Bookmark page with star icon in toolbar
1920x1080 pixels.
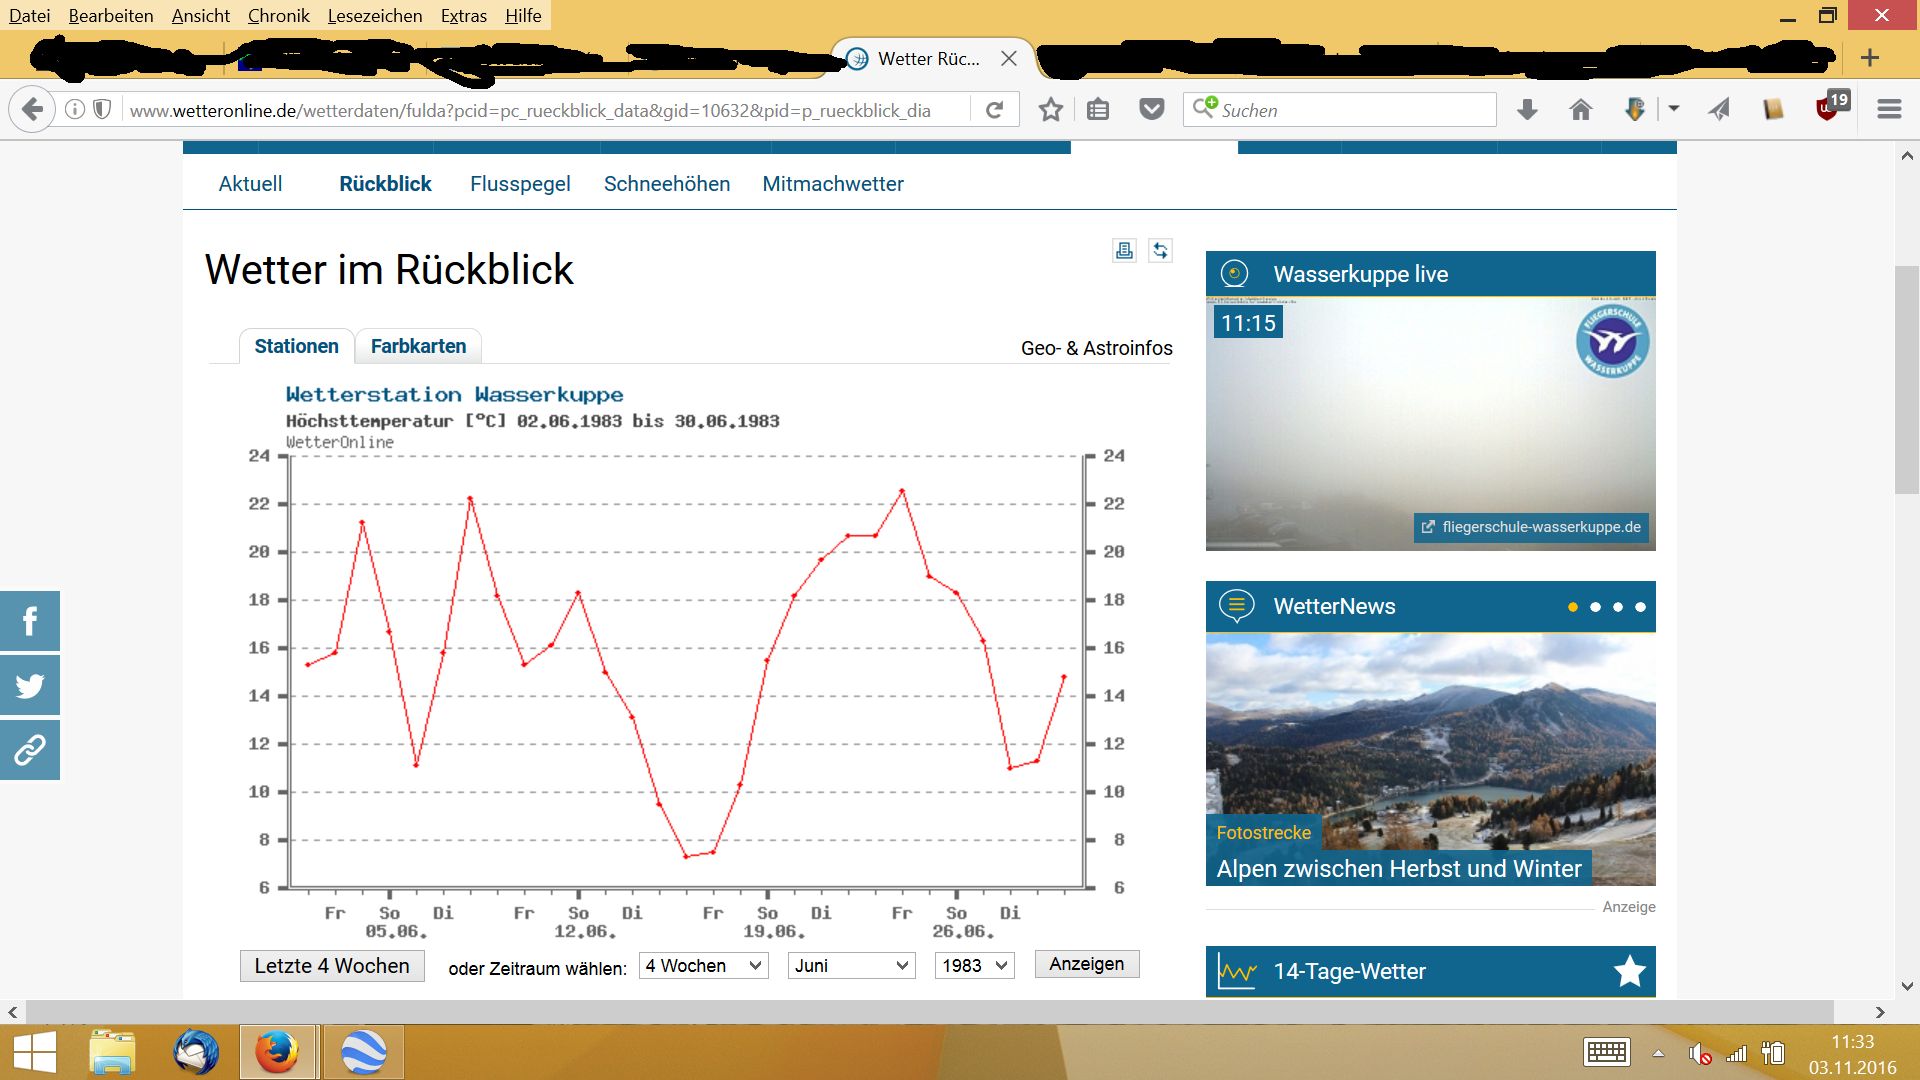[x=1050, y=110]
